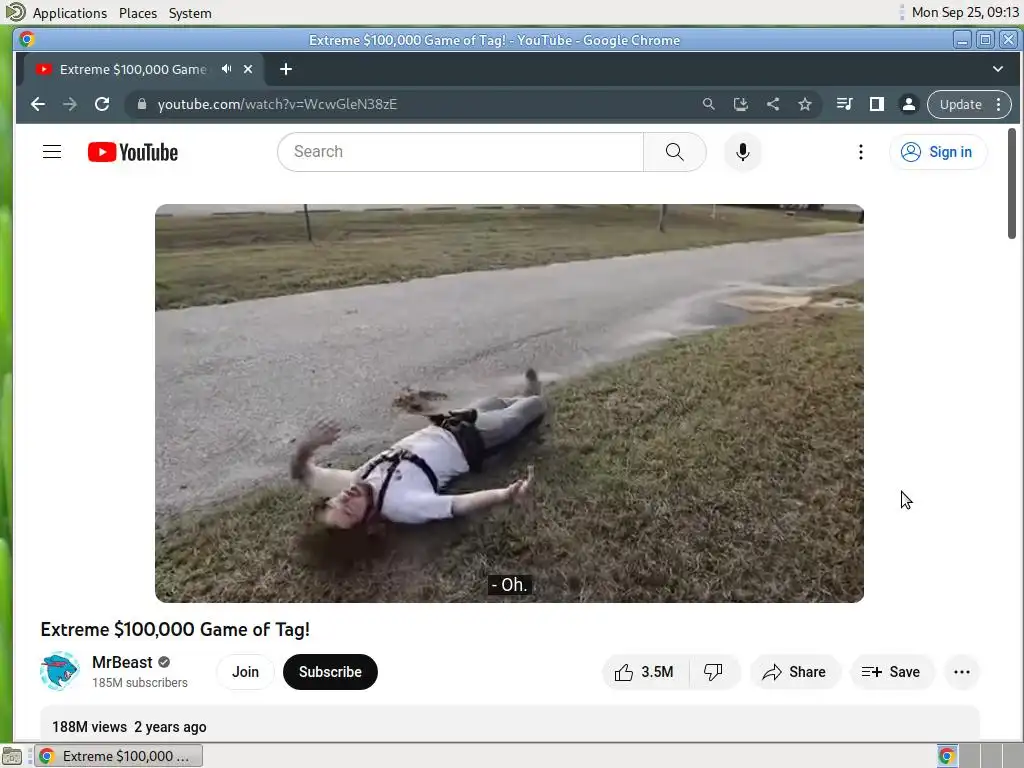
Task: Open Chrome zoom magnifier icon in address bar
Action: click(x=709, y=104)
